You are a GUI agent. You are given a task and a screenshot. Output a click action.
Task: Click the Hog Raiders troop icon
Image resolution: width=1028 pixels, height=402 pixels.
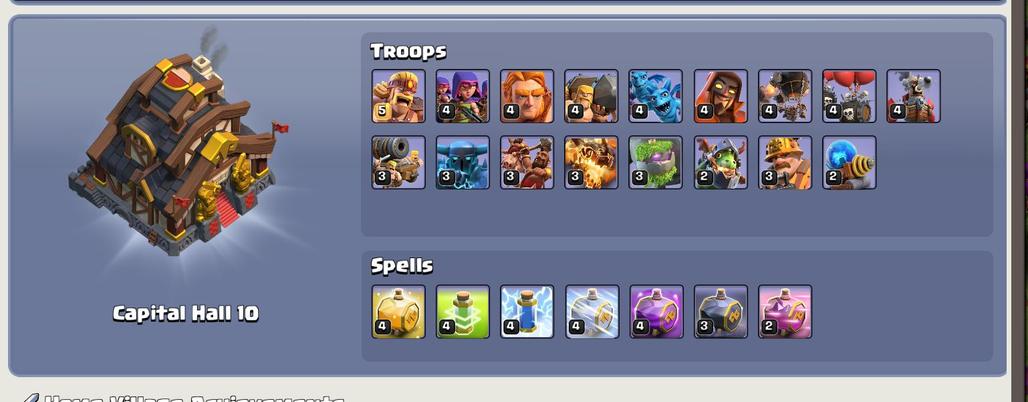526,163
